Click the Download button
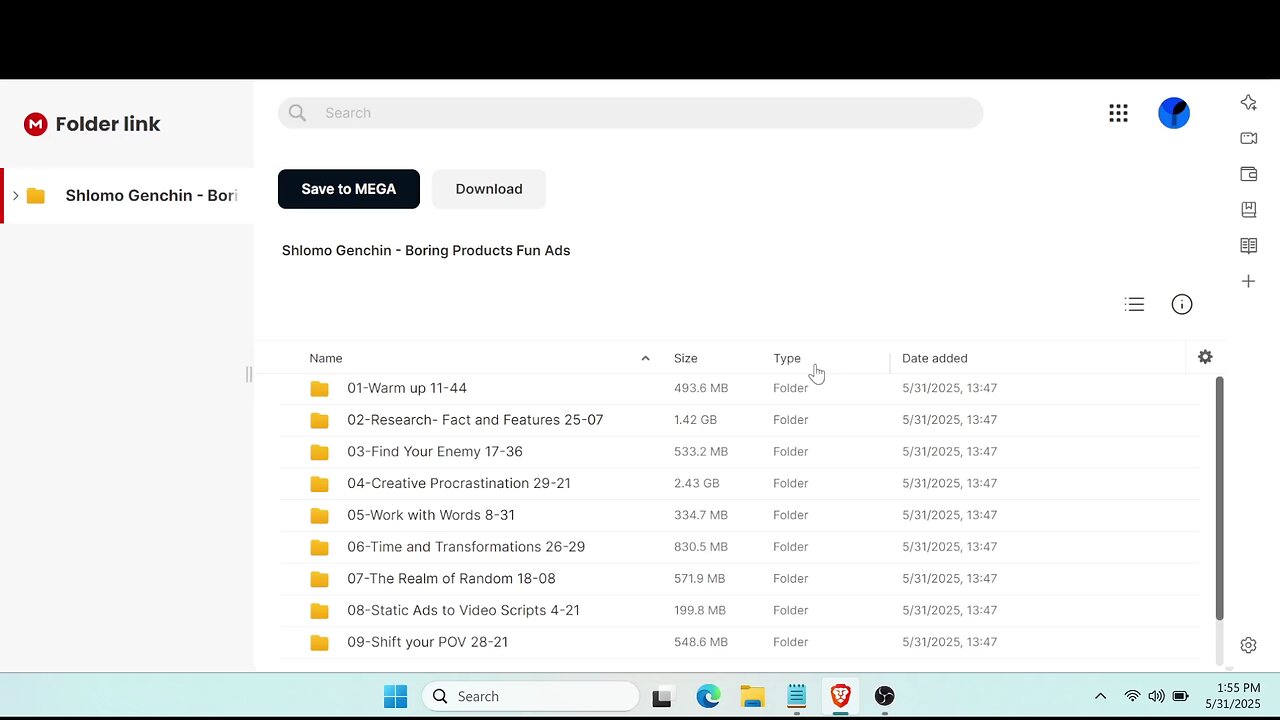The height and width of the screenshot is (720, 1280). coord(489,189)
